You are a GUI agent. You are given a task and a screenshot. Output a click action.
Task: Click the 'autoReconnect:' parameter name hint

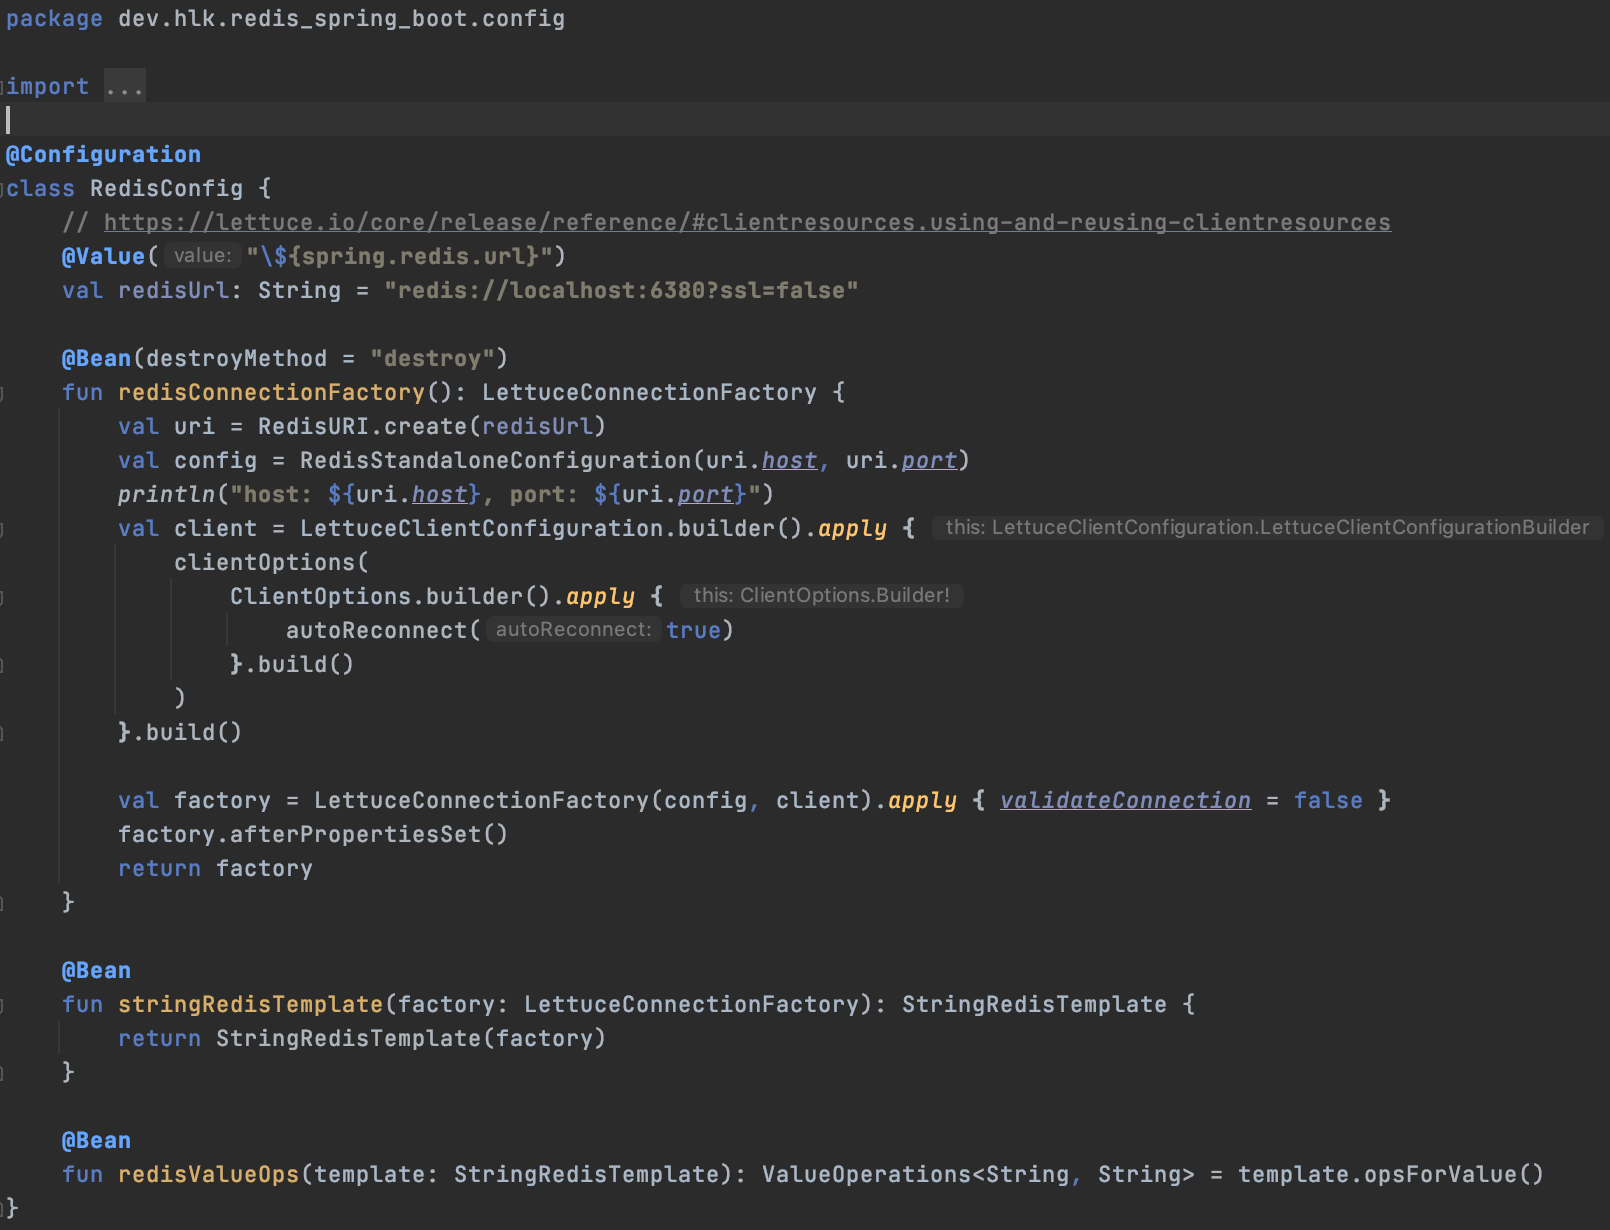pos(573,629)
